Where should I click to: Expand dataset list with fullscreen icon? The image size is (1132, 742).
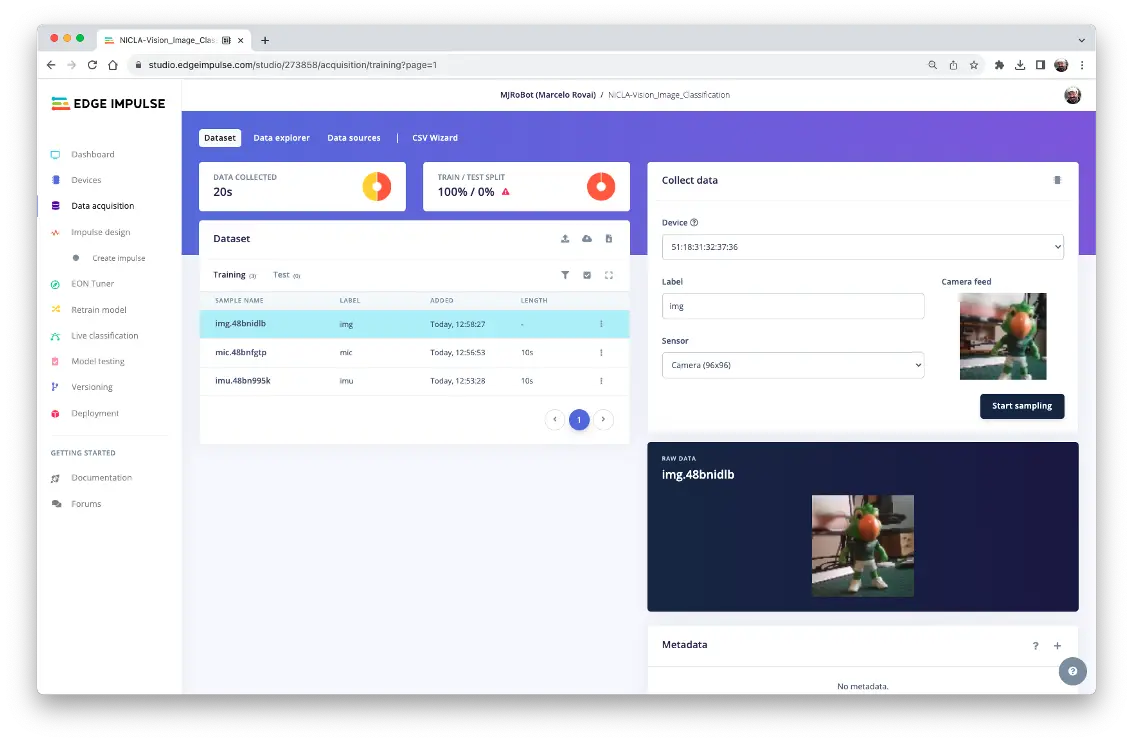coord(609,275)
